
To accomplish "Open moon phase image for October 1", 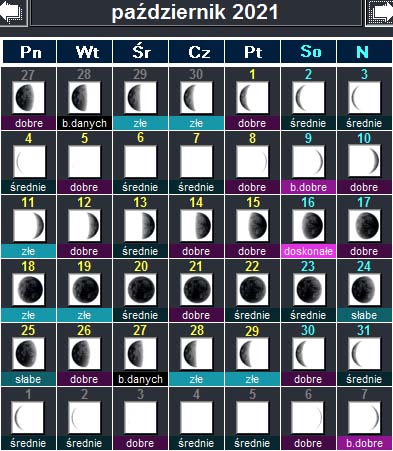I will tap(252, 98).
